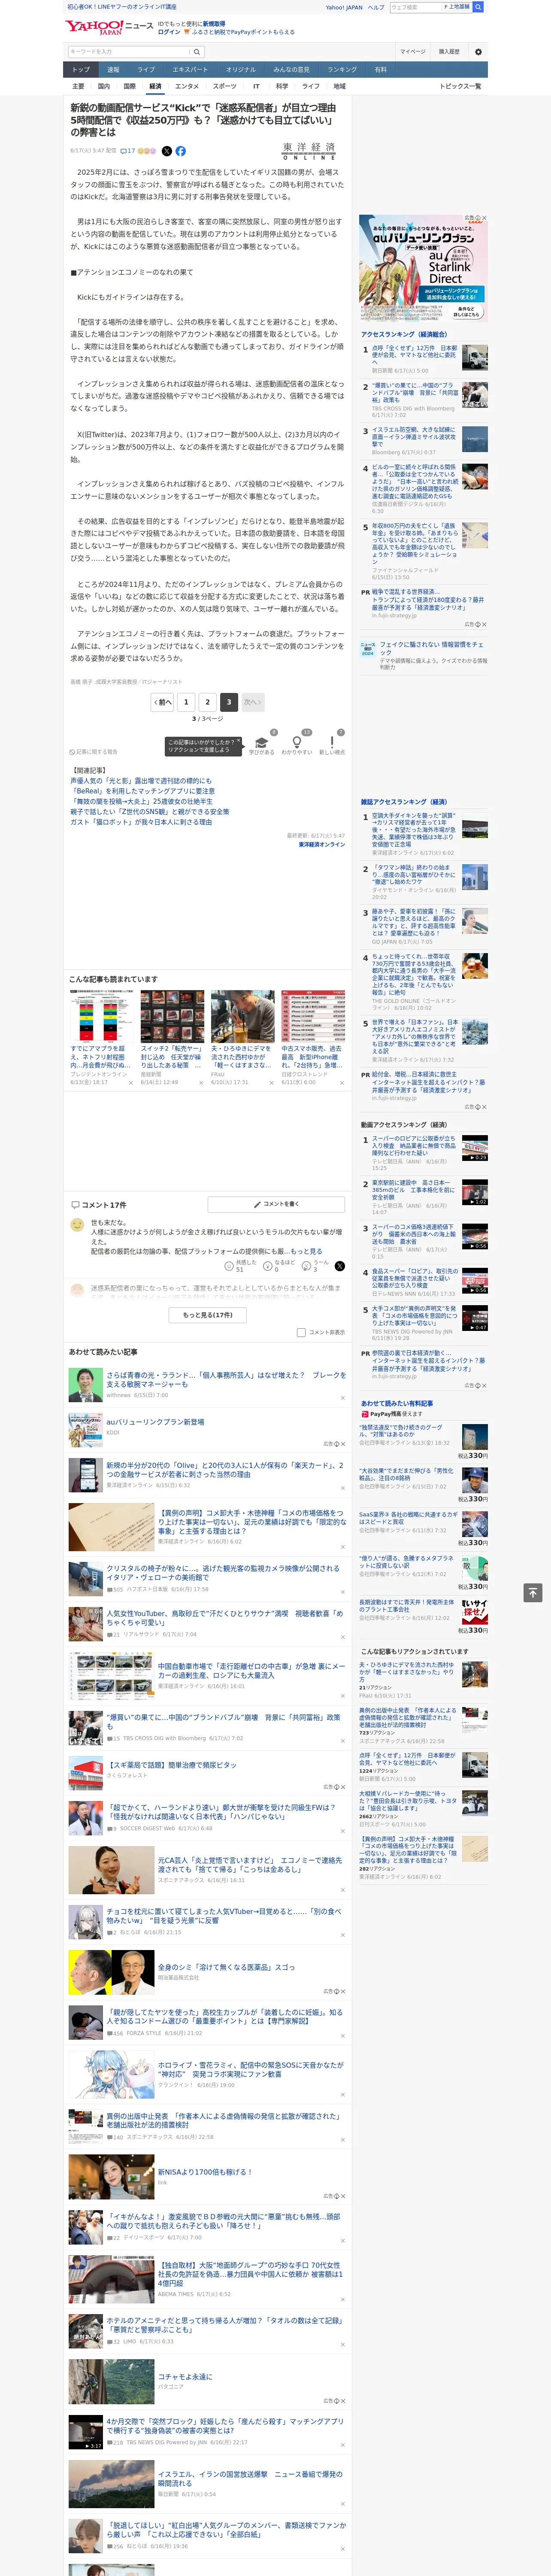Open the 元CA芸人「炎上覚悟で言いますけど」 article
This screenshot has width=551, height=2576.
(x=250, y=1865)
